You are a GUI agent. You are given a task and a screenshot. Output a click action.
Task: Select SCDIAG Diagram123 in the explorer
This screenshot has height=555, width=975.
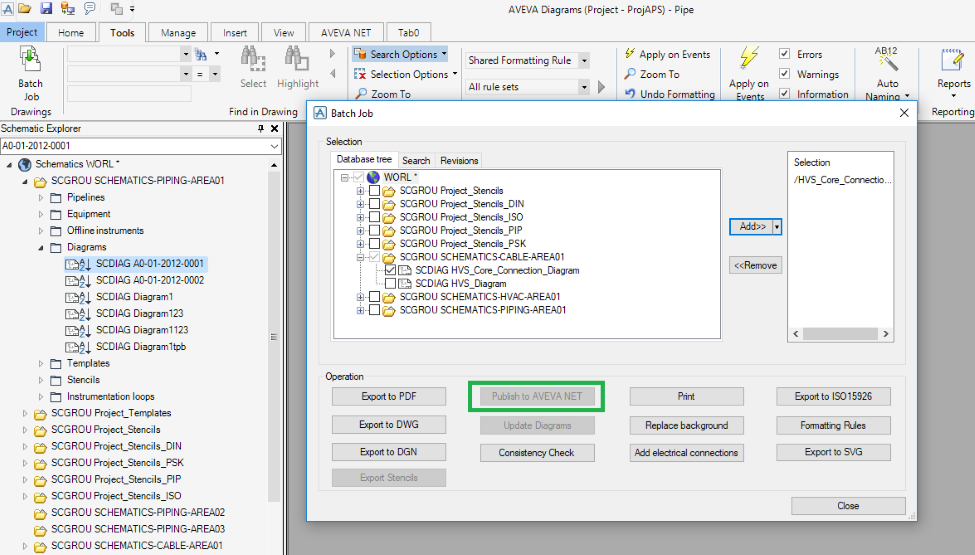tap(139, 313)
